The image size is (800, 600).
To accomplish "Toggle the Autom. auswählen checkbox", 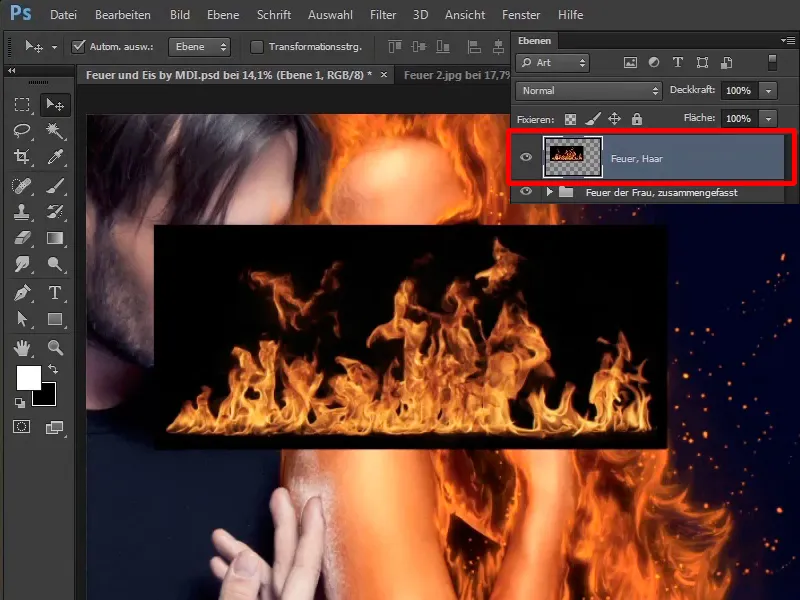I will click(x=78, y=46).
